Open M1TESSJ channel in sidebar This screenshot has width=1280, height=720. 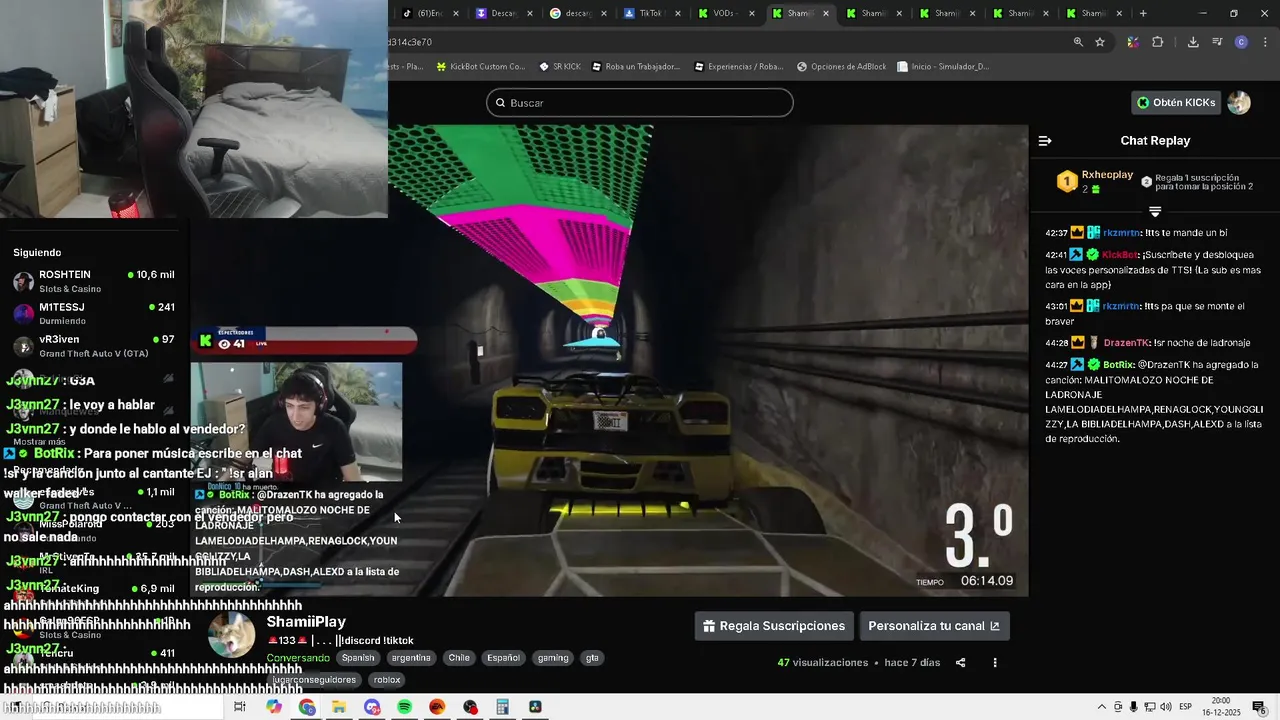click(94, 314)
